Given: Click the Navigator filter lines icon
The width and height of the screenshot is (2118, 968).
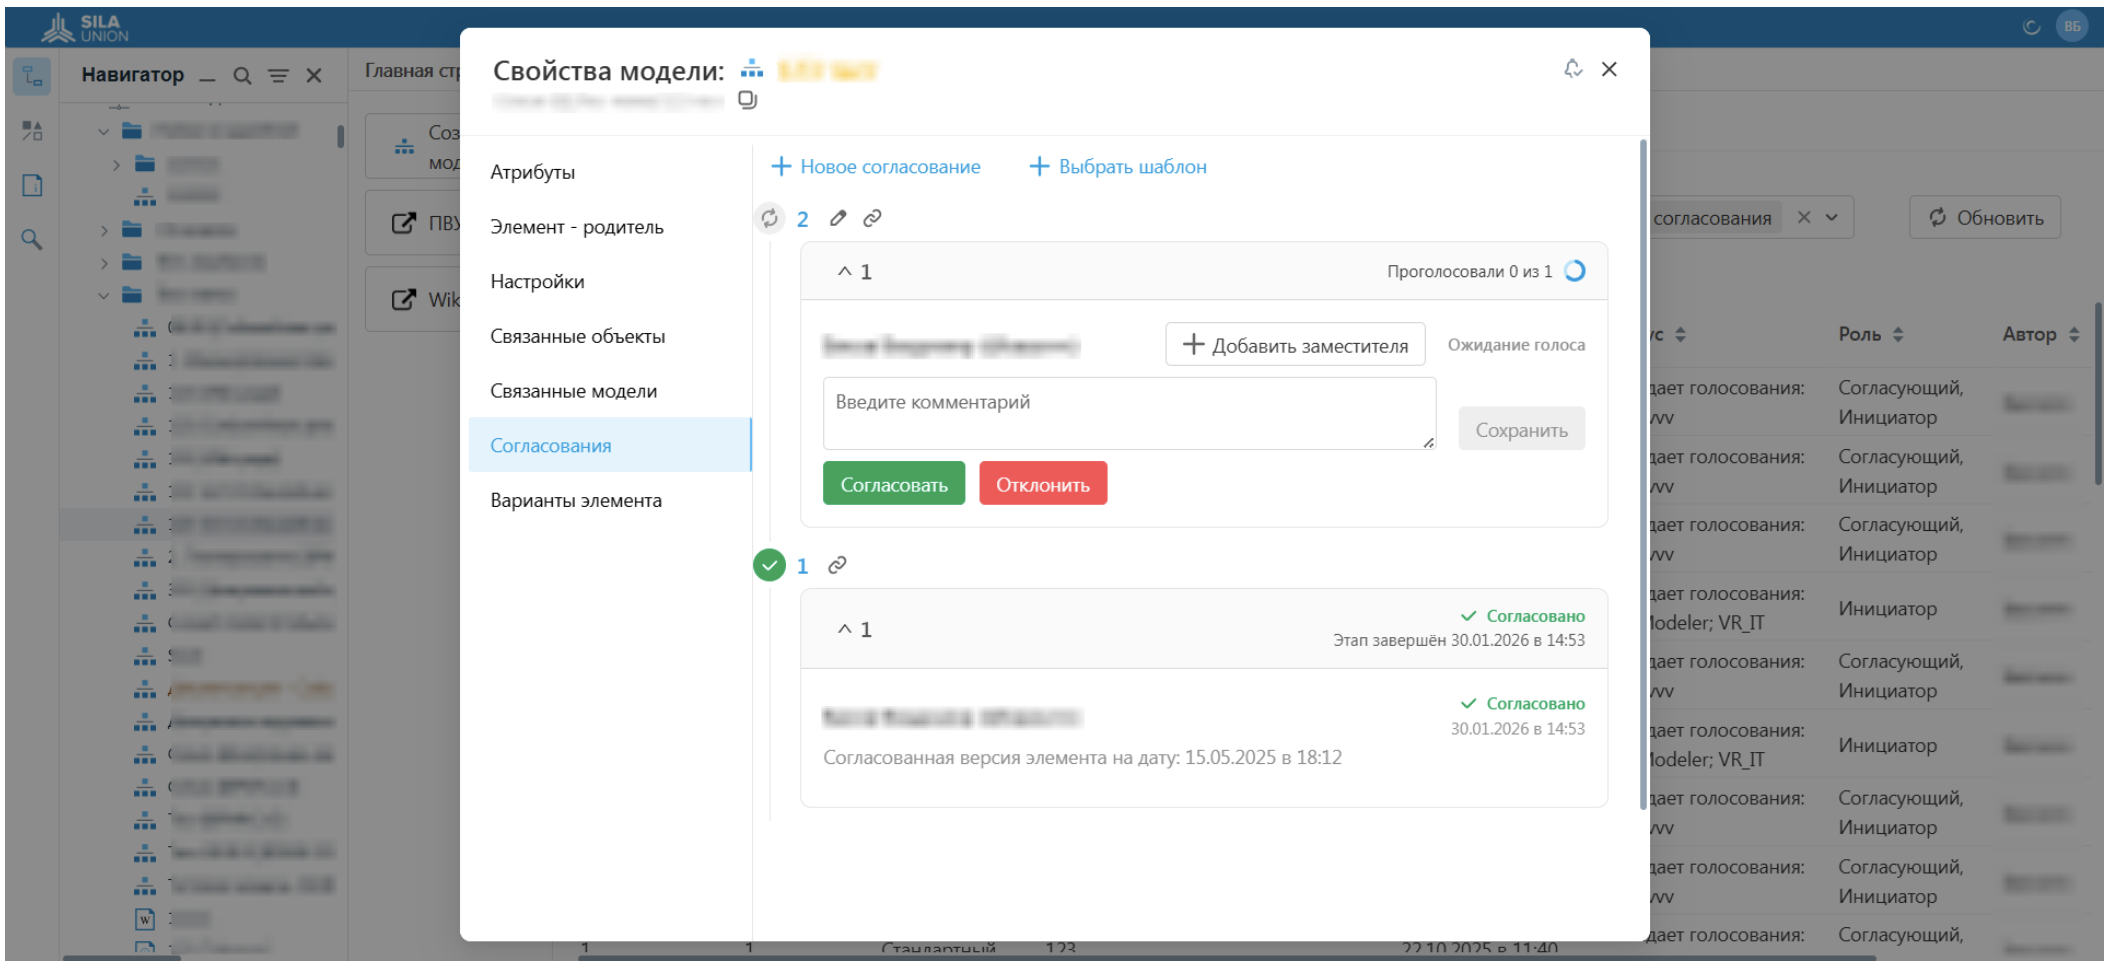Looking at the screenshot, I should (278, 75).
